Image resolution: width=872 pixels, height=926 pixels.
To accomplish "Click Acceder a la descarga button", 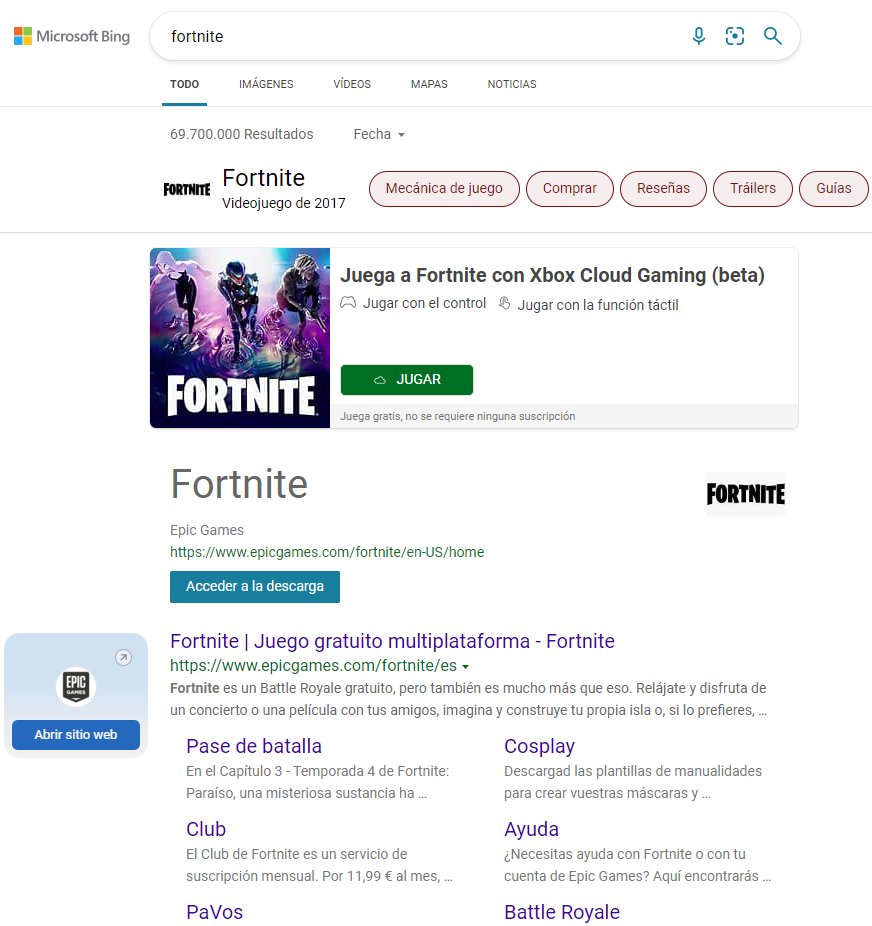I will click(x=254, y=586).
